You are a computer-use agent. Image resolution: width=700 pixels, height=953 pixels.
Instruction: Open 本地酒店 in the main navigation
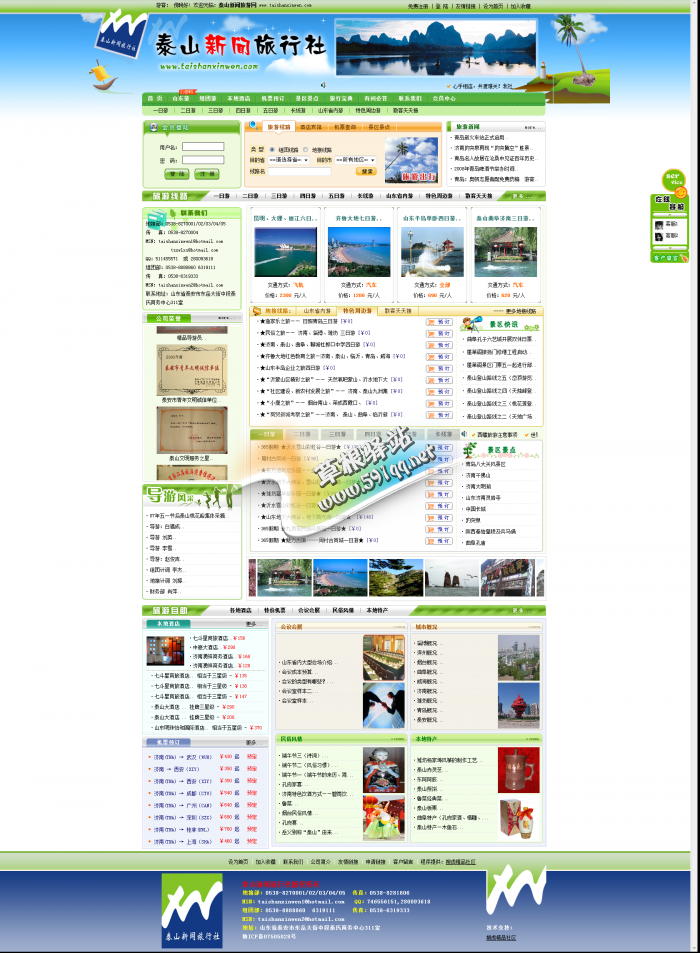pos(239,98)
